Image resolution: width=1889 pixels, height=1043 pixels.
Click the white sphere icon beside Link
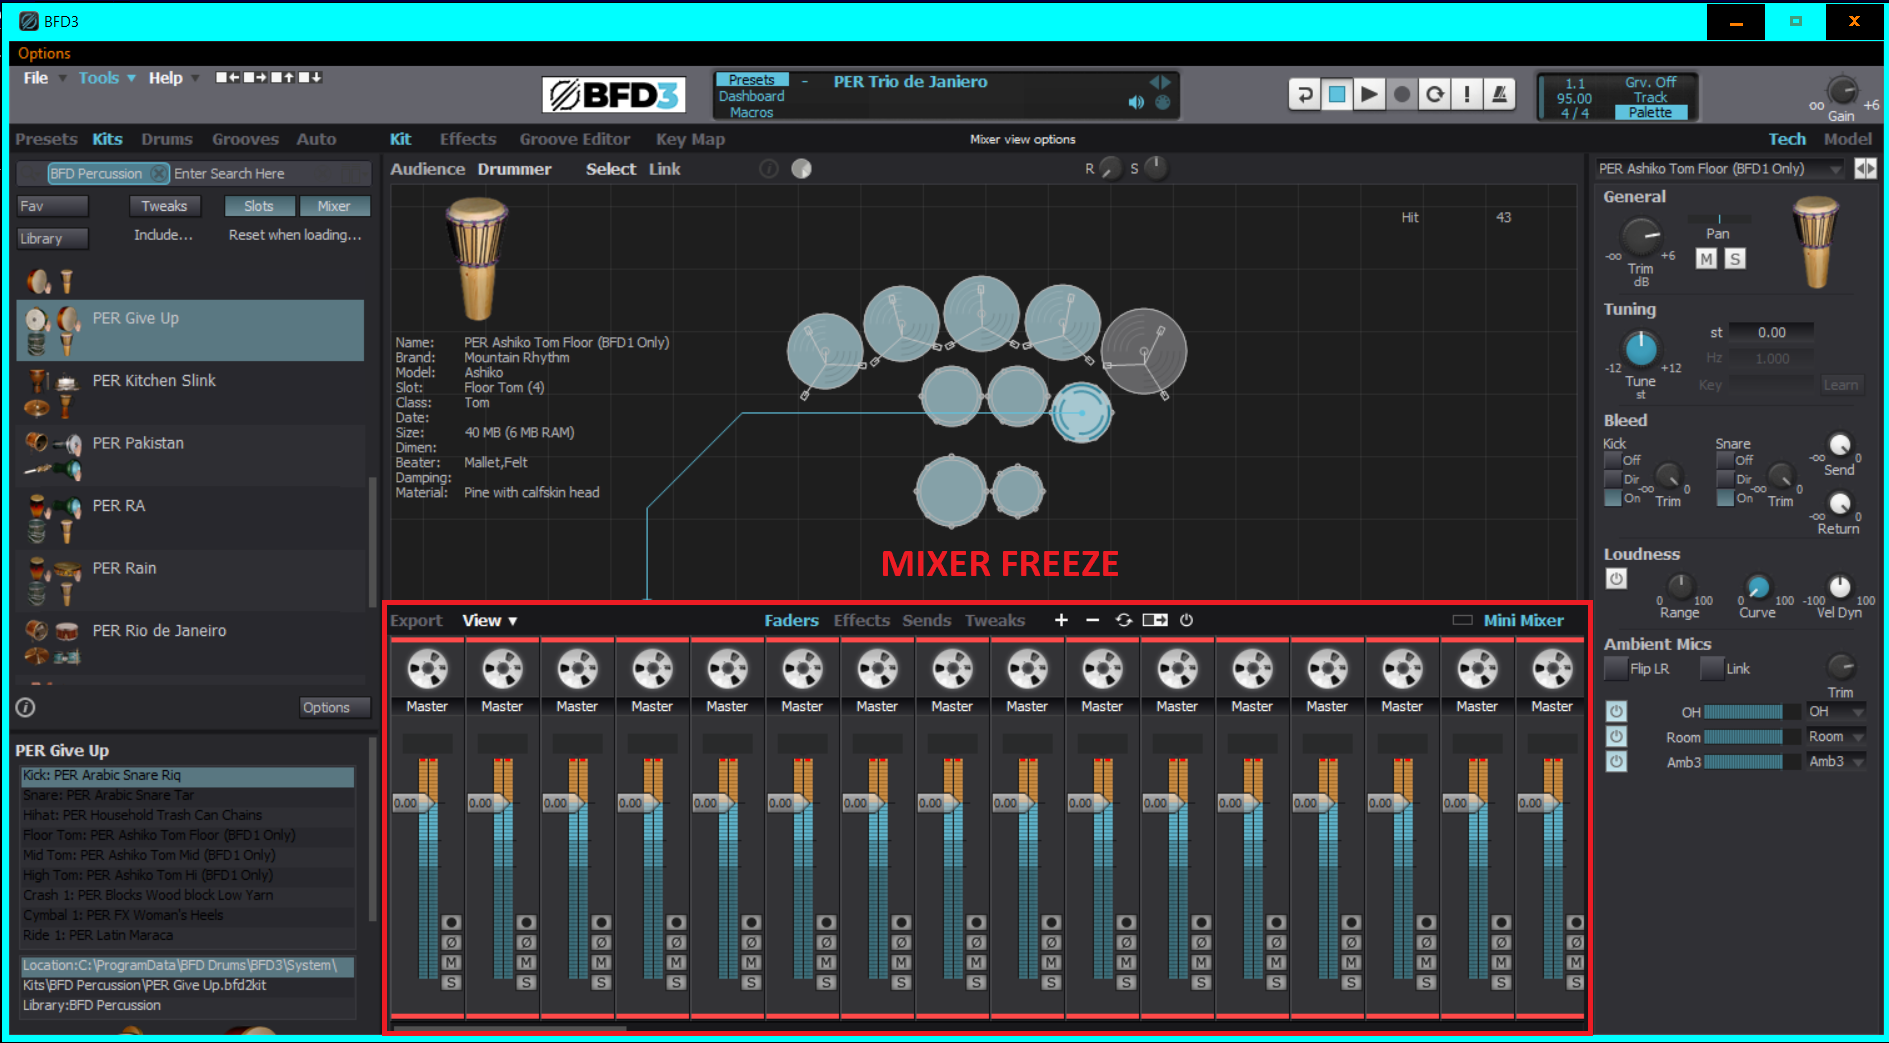(x=801, y=169)
